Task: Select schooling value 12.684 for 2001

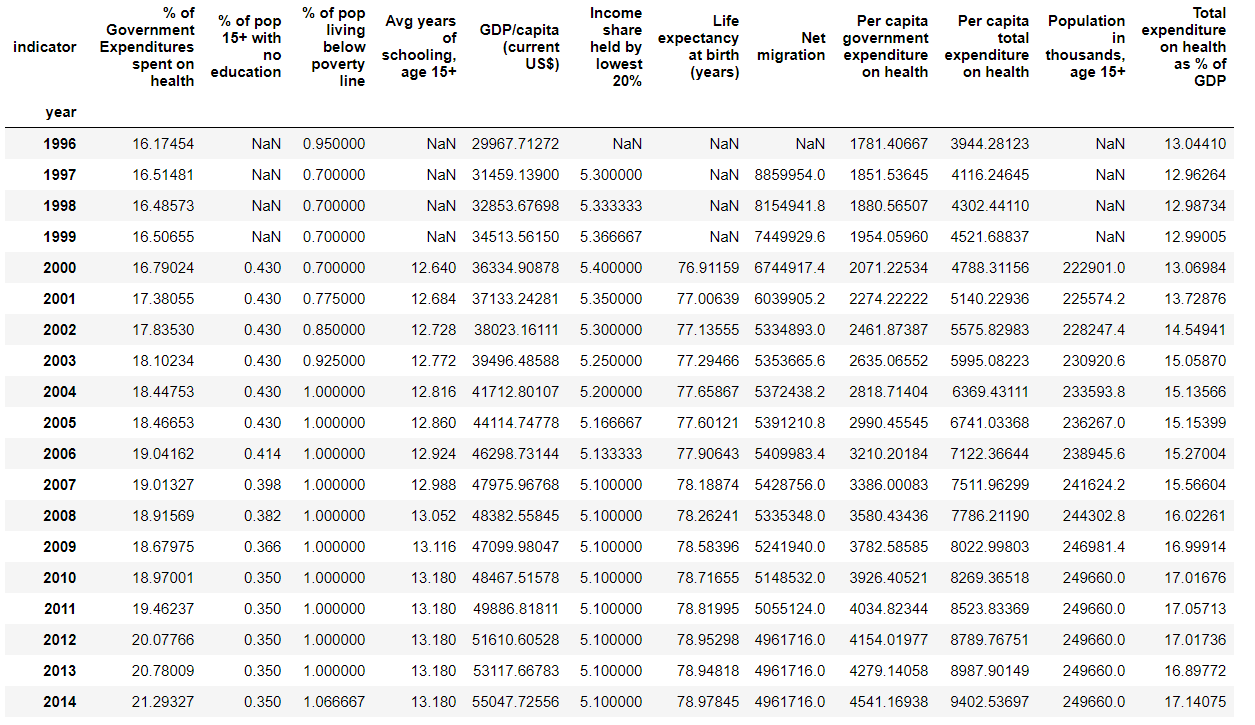Action: [433, 299]
